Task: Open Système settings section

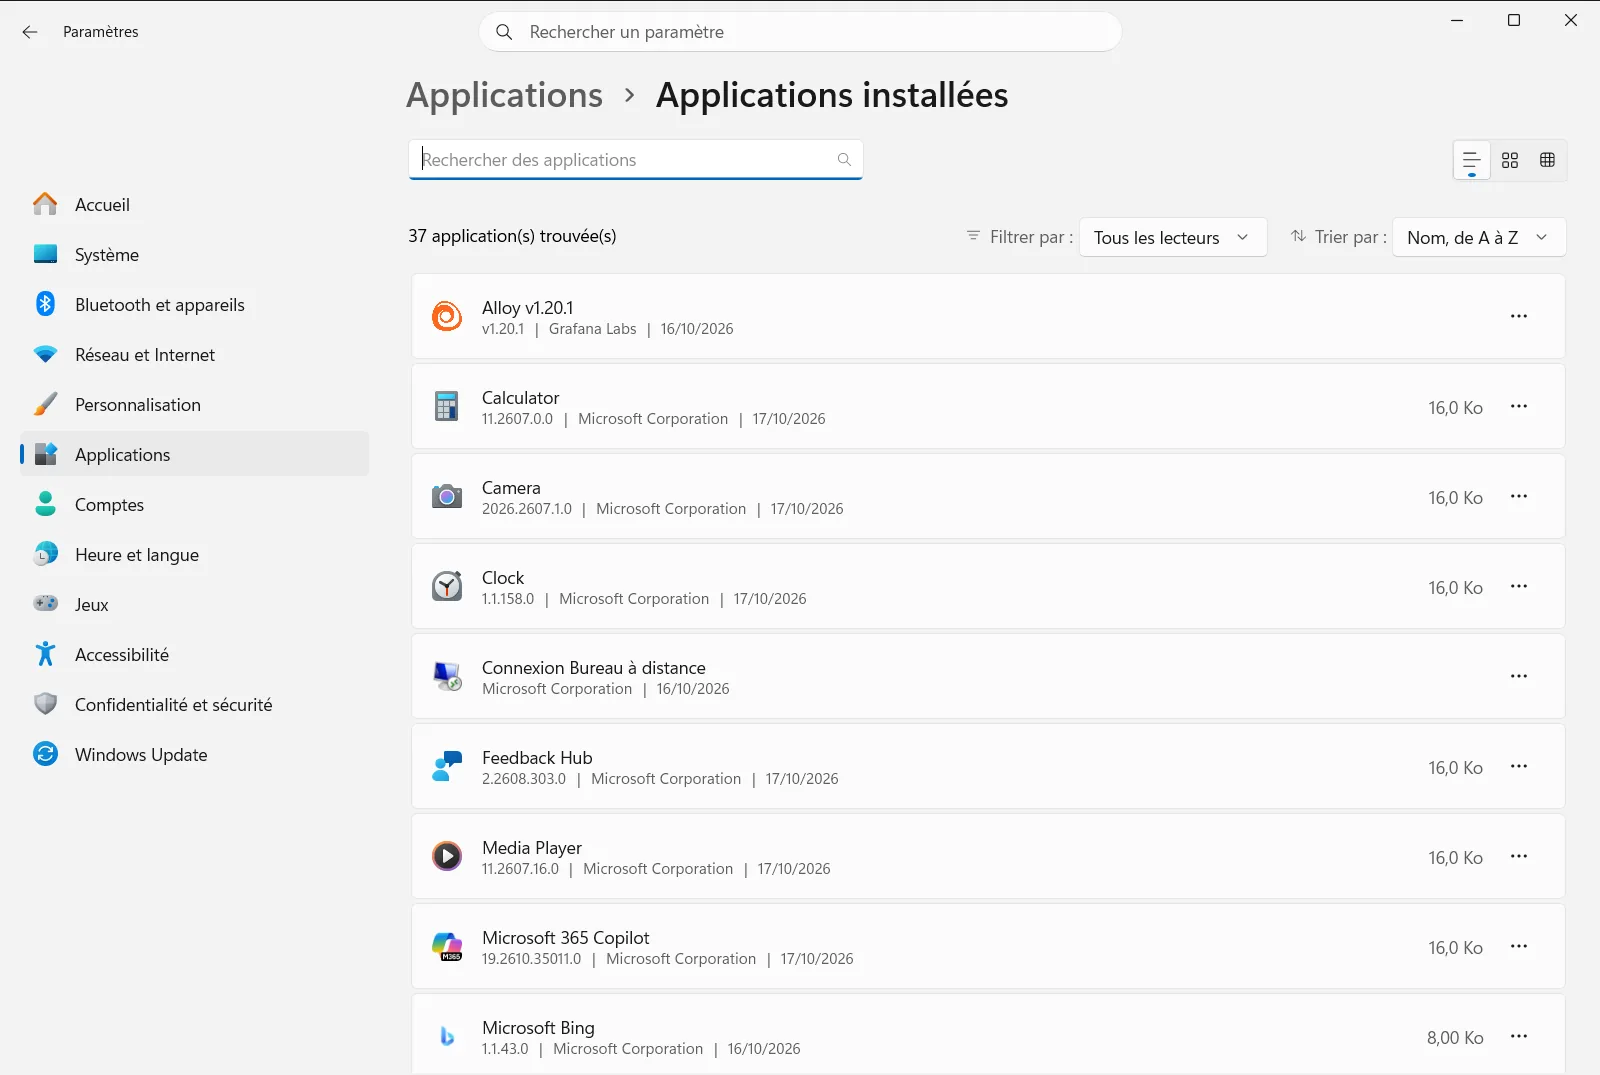Action: (x=195, y=254)
